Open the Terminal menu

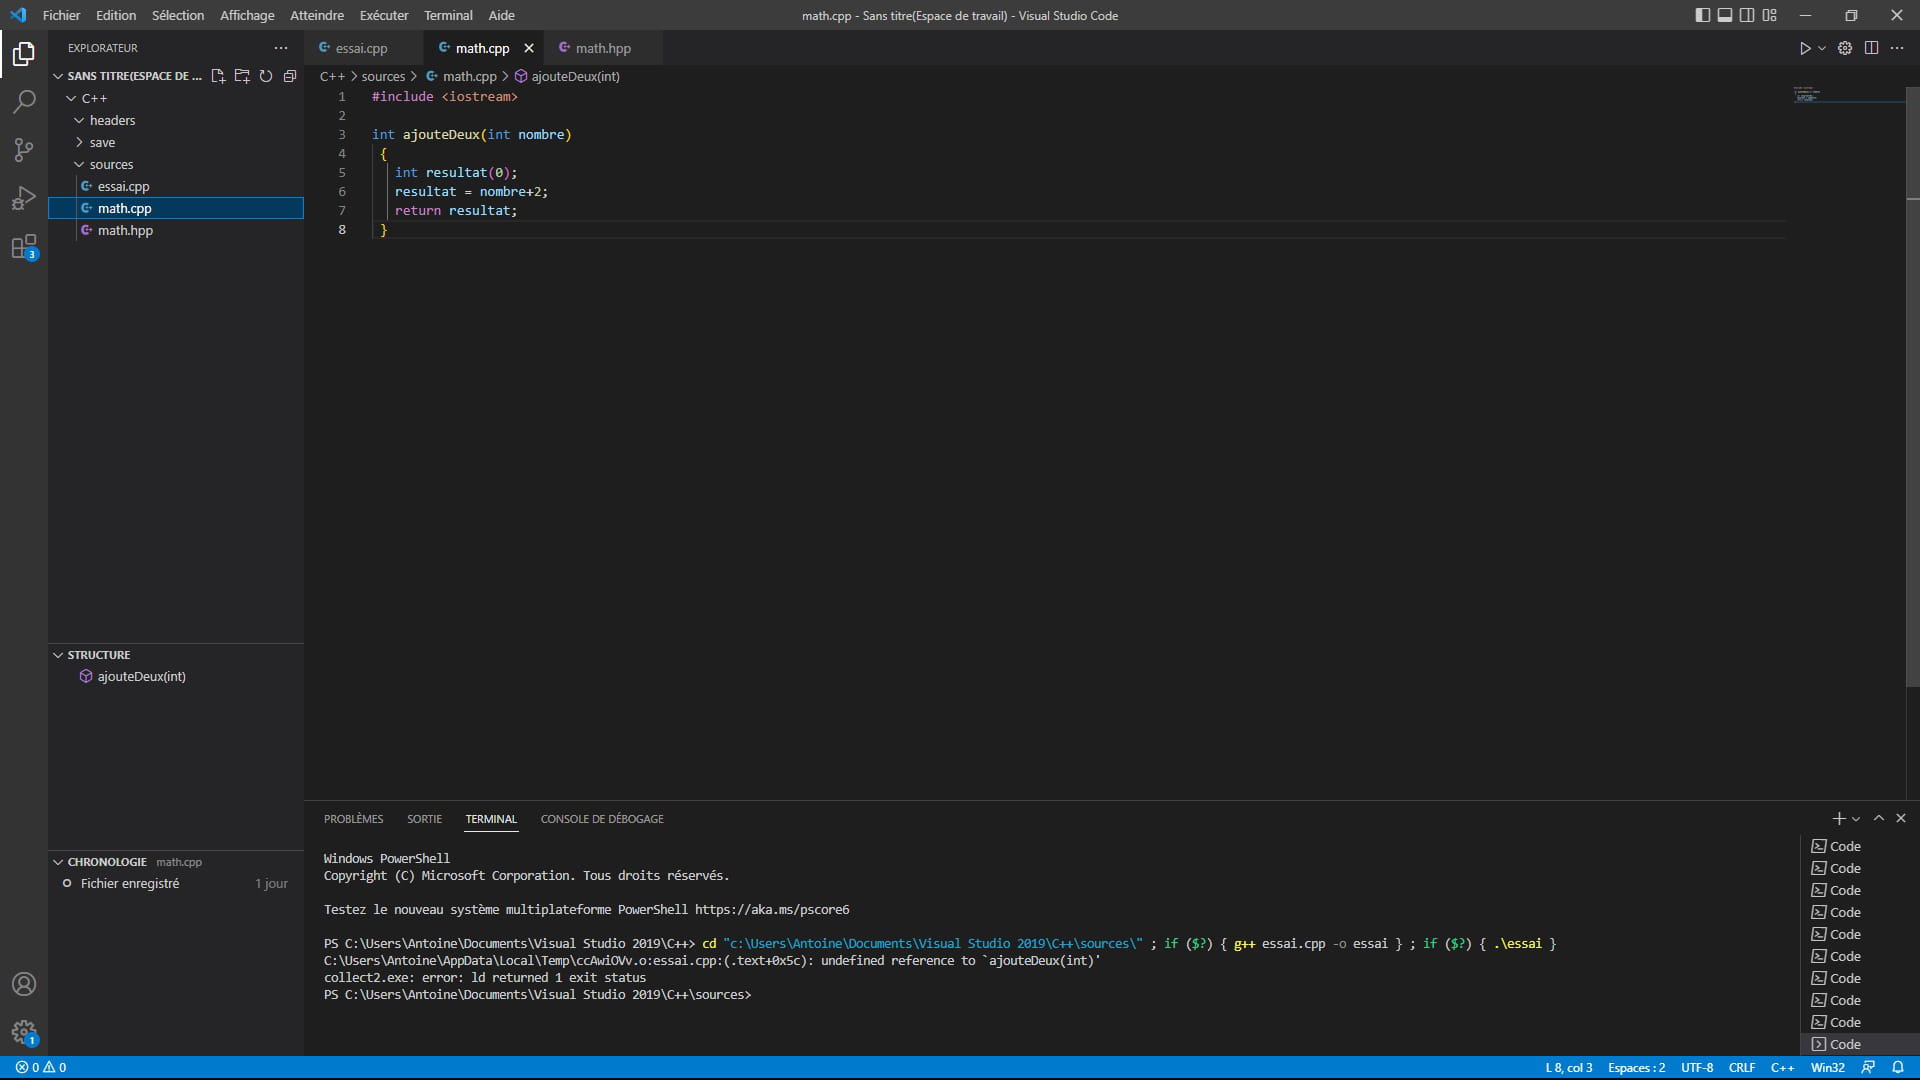[448, 15]
